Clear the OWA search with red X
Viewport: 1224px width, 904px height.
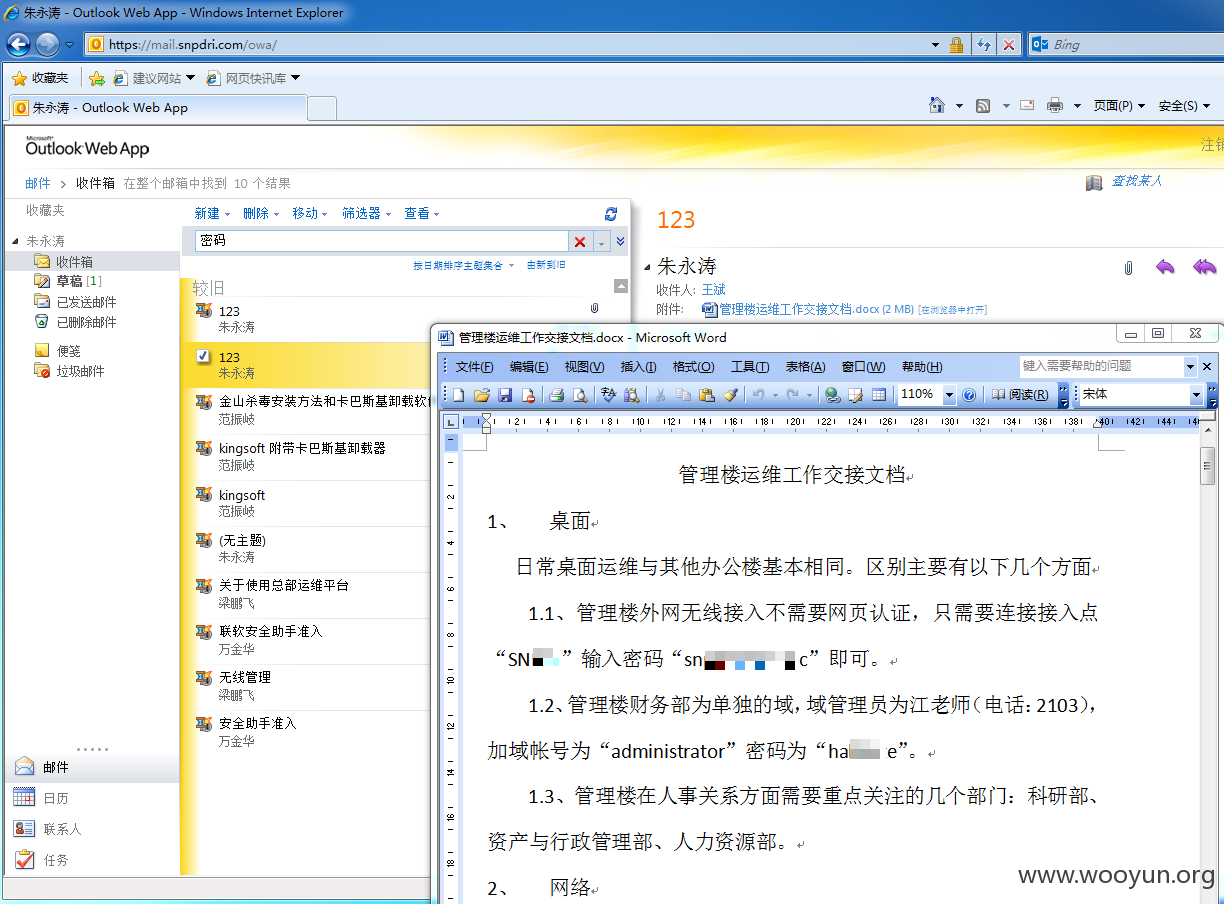[x=580, y=241]
